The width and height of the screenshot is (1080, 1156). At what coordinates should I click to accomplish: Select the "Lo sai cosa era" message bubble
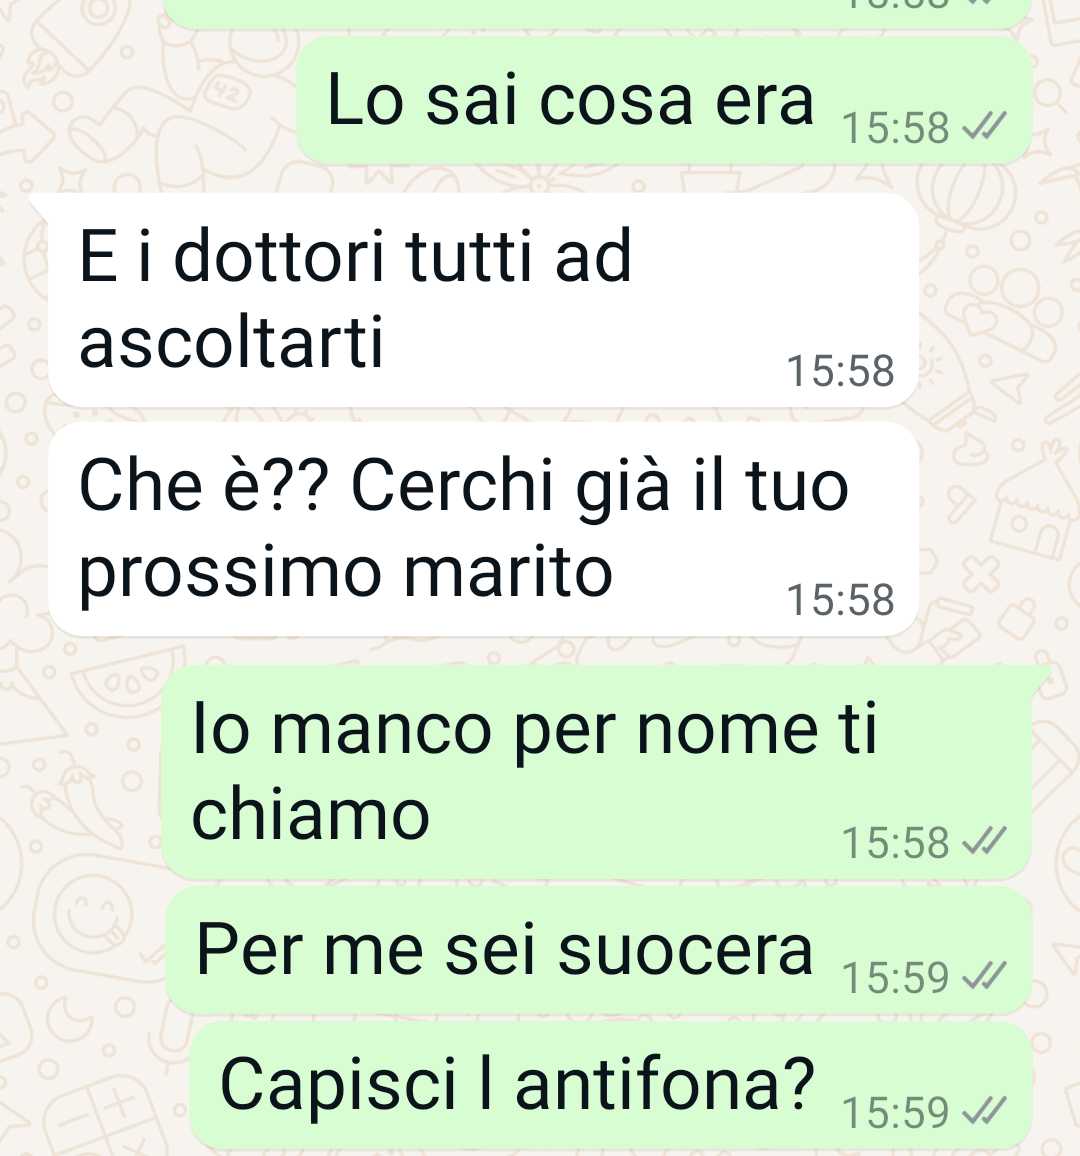[x=663, y=101]
